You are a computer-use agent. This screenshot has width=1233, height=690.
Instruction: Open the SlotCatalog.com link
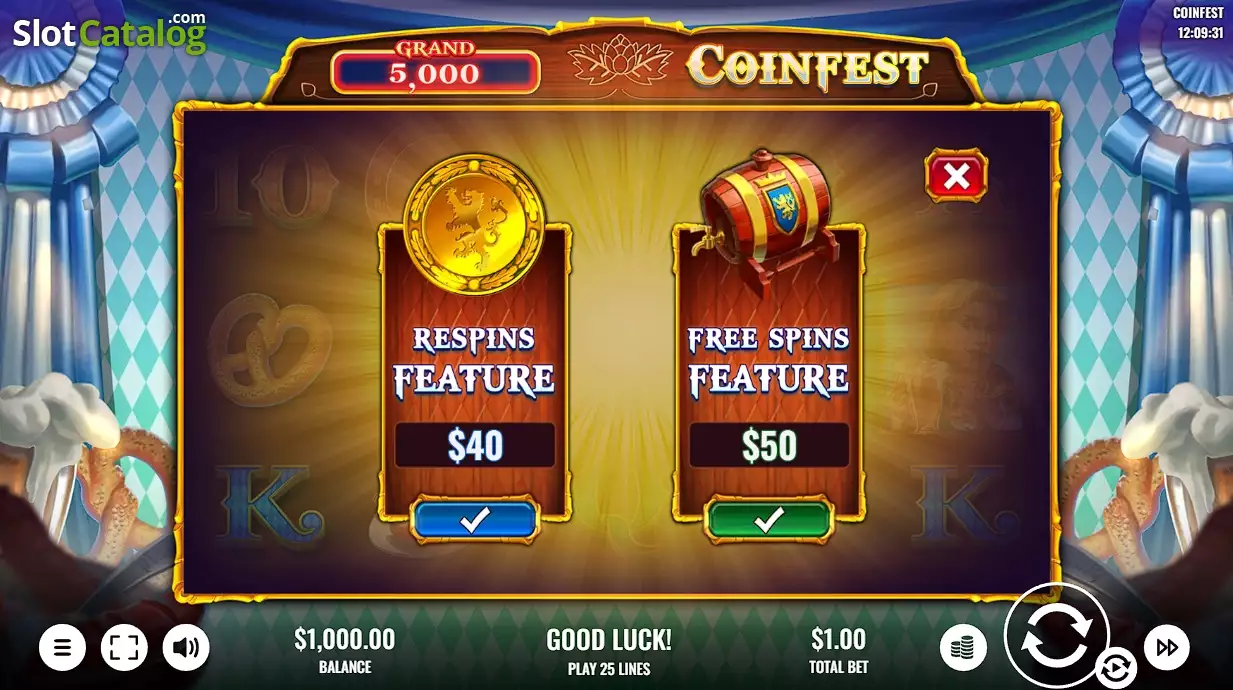coord(109,33)
